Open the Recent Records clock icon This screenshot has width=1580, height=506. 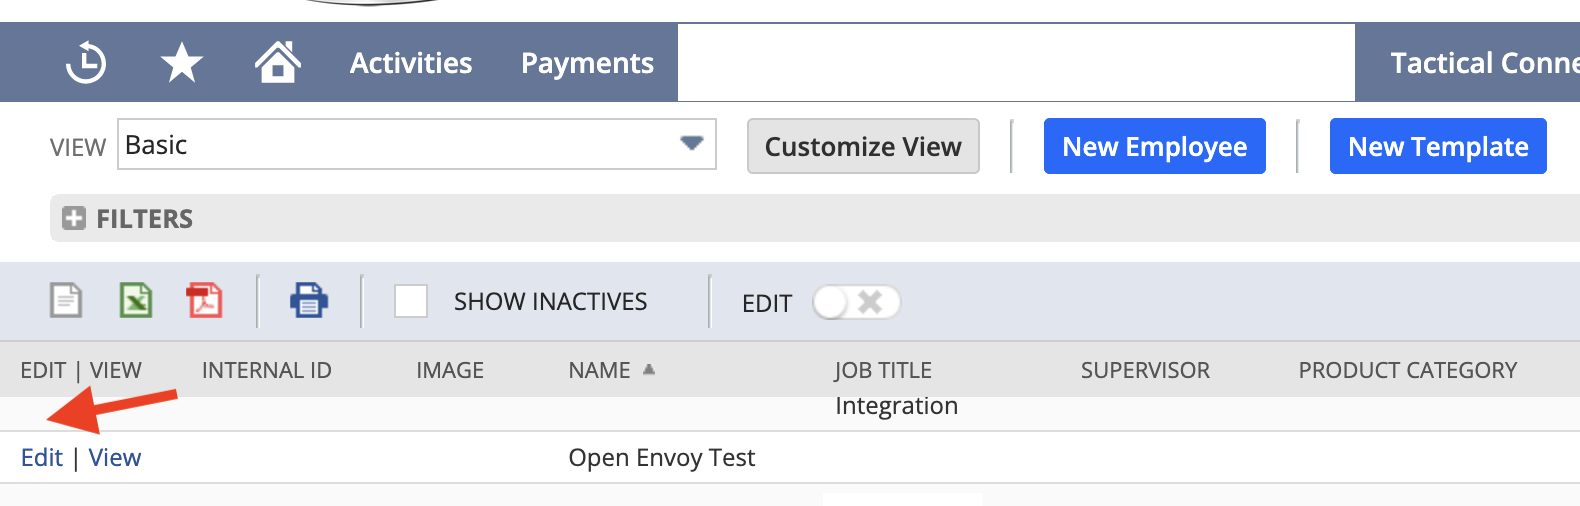86,63
